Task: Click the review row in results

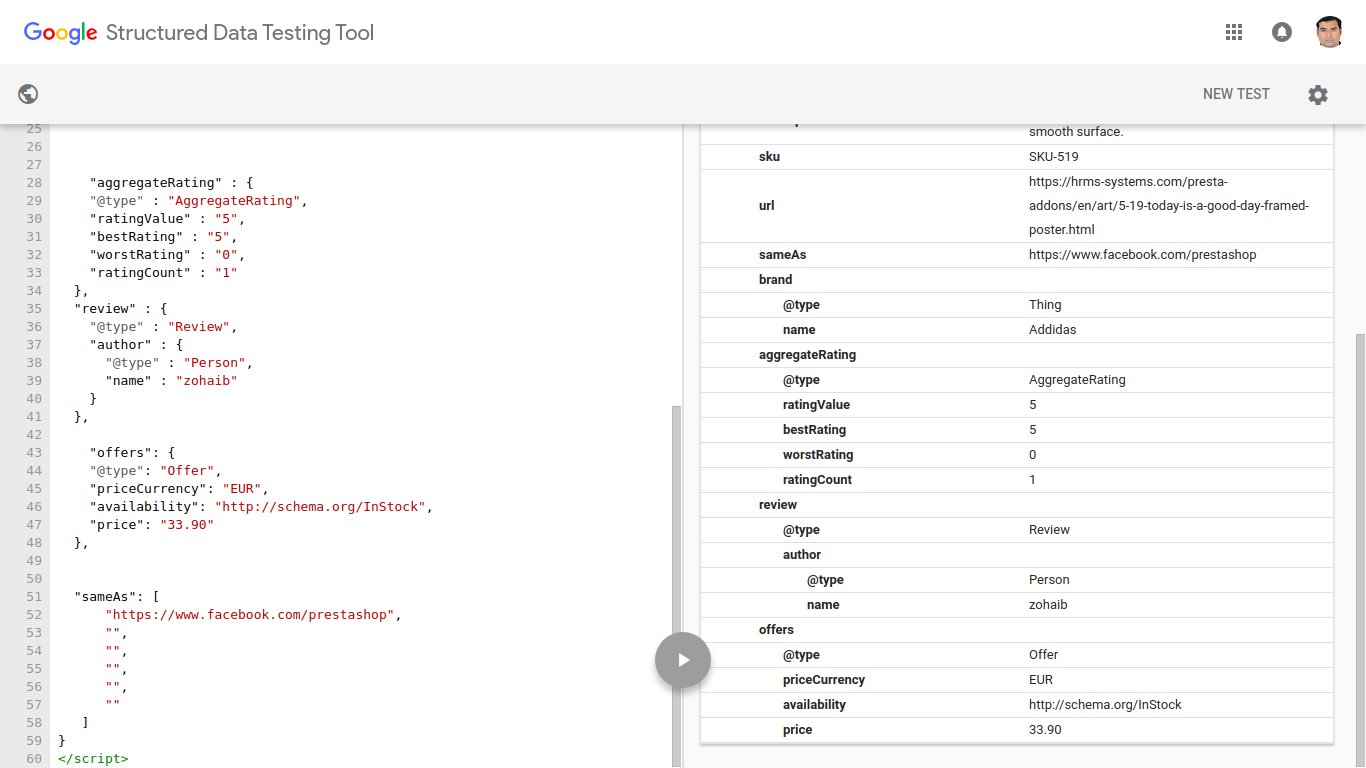Action: pyautogui.click(x=1016, y=505)
